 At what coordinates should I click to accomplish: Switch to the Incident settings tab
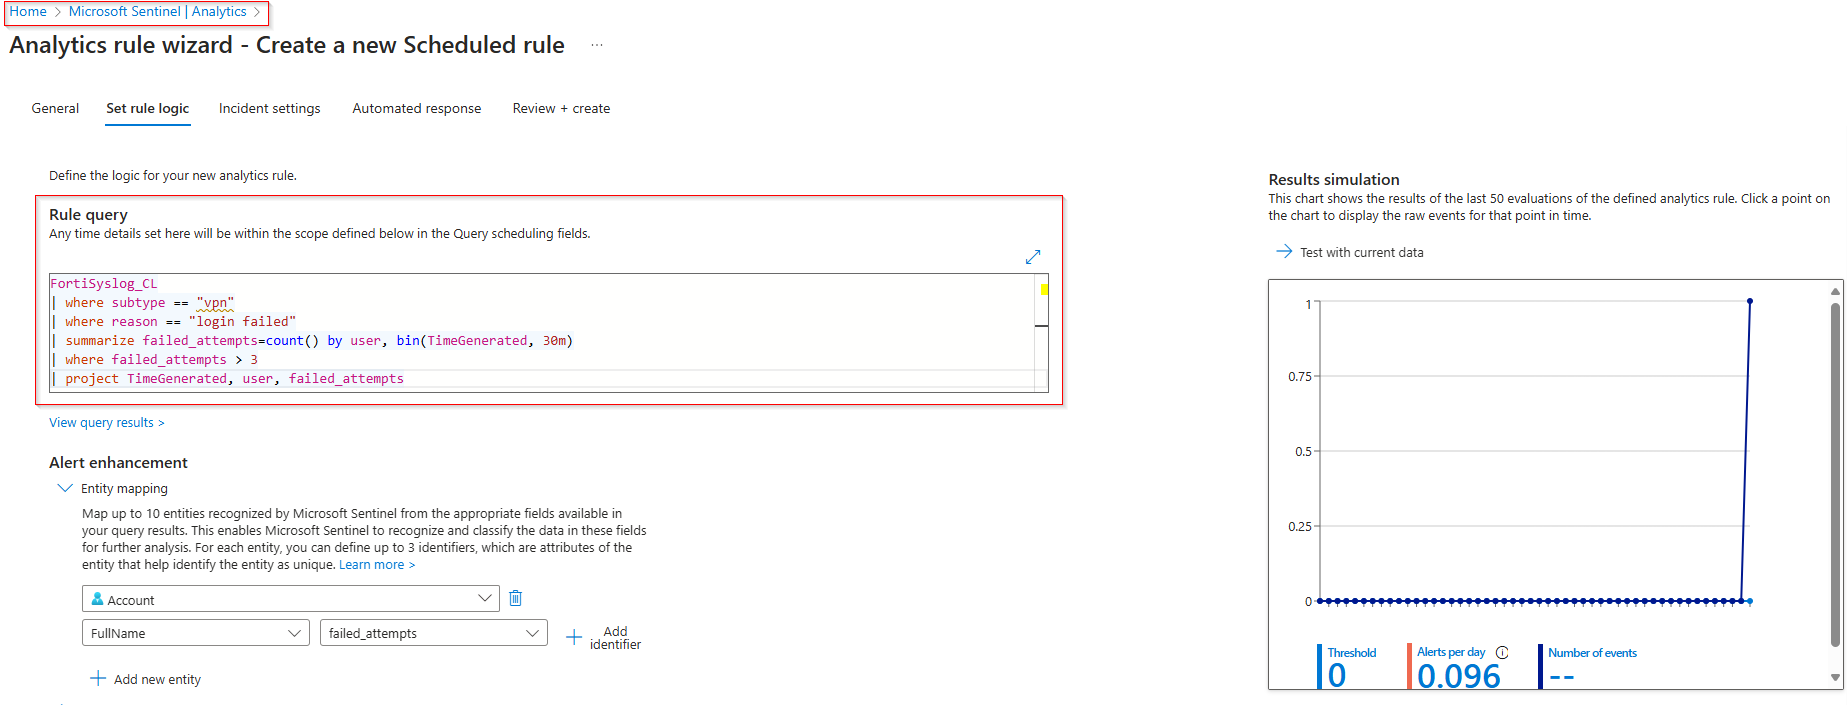coord(270,108)
